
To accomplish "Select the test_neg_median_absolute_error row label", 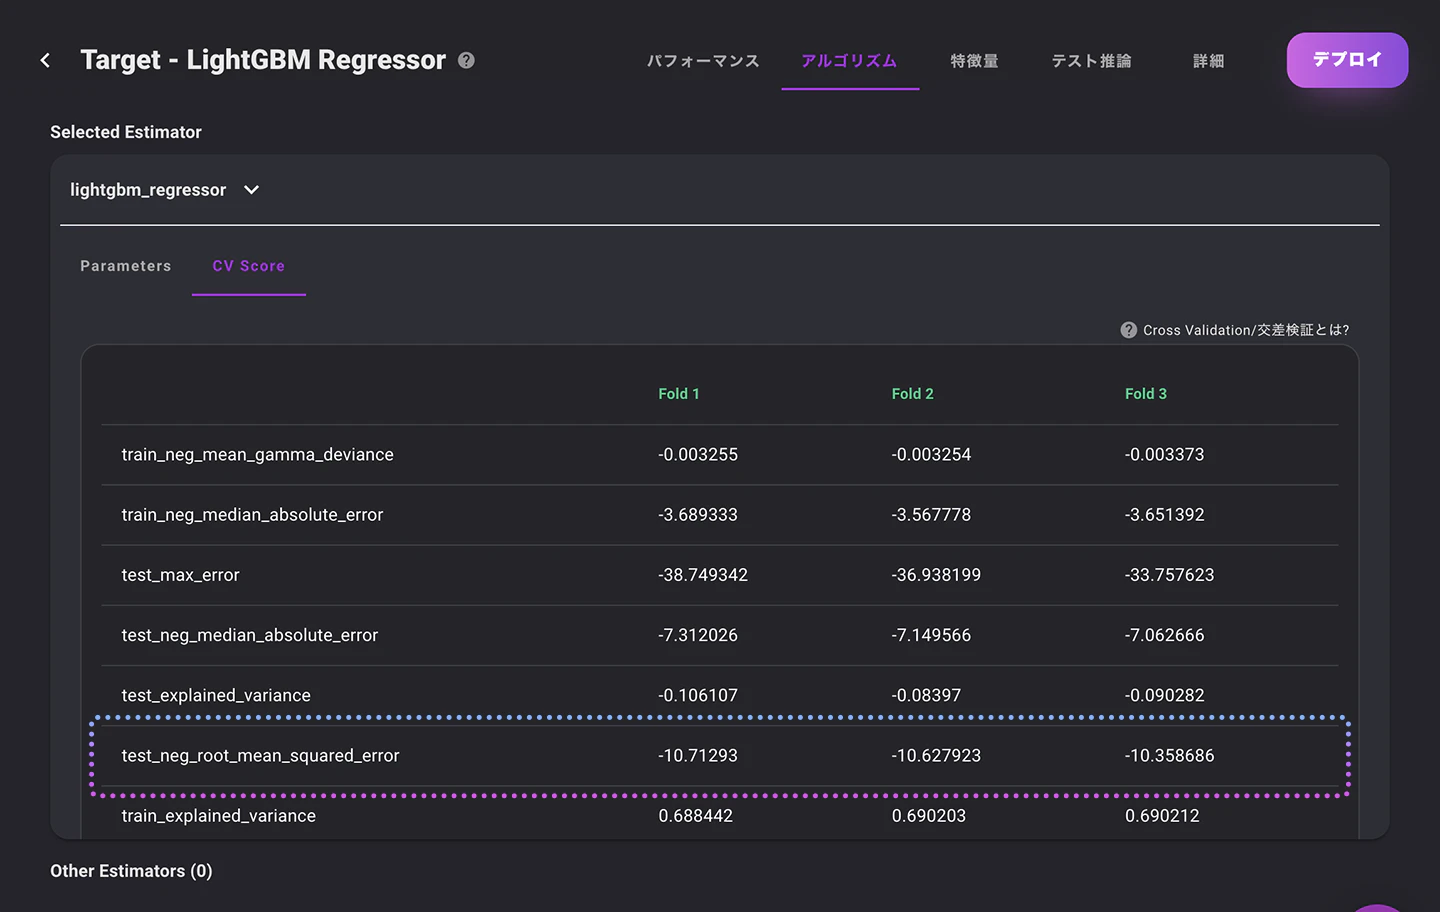I will (250, 635).
